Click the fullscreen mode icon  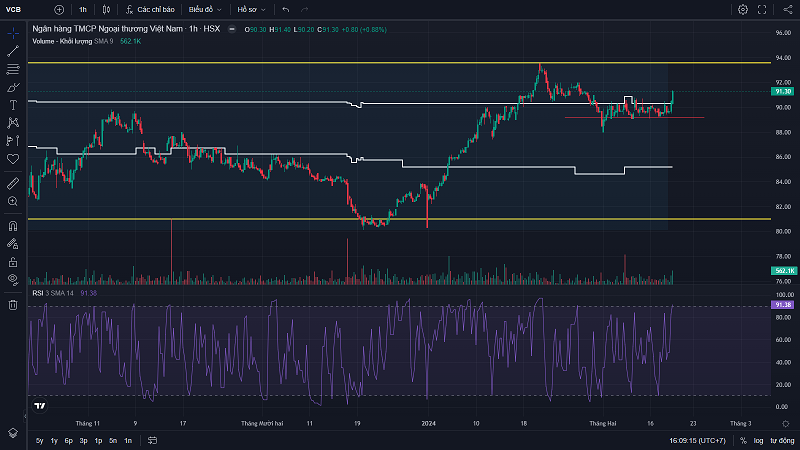pos(765,9)
